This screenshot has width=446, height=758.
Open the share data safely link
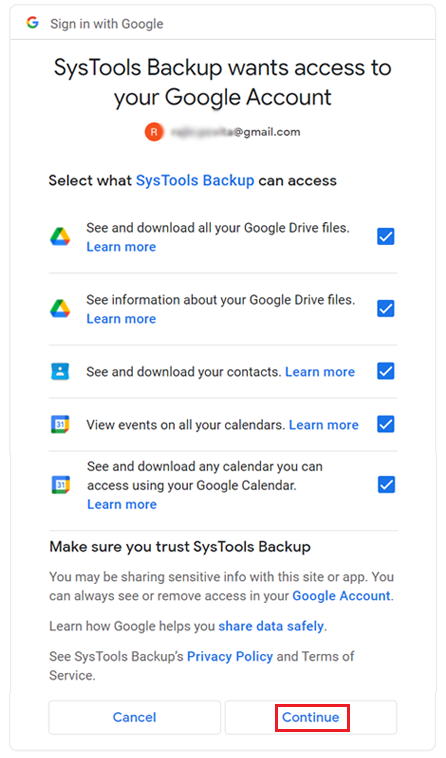pyautogui.click(x=271, y=626)
